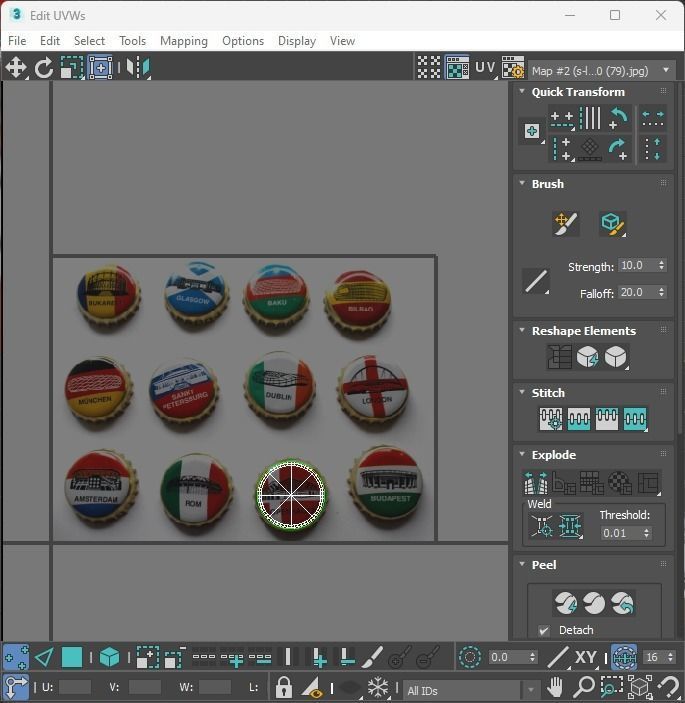Collapse the Quick Transform rollout
685x703 pixels.
522,91
